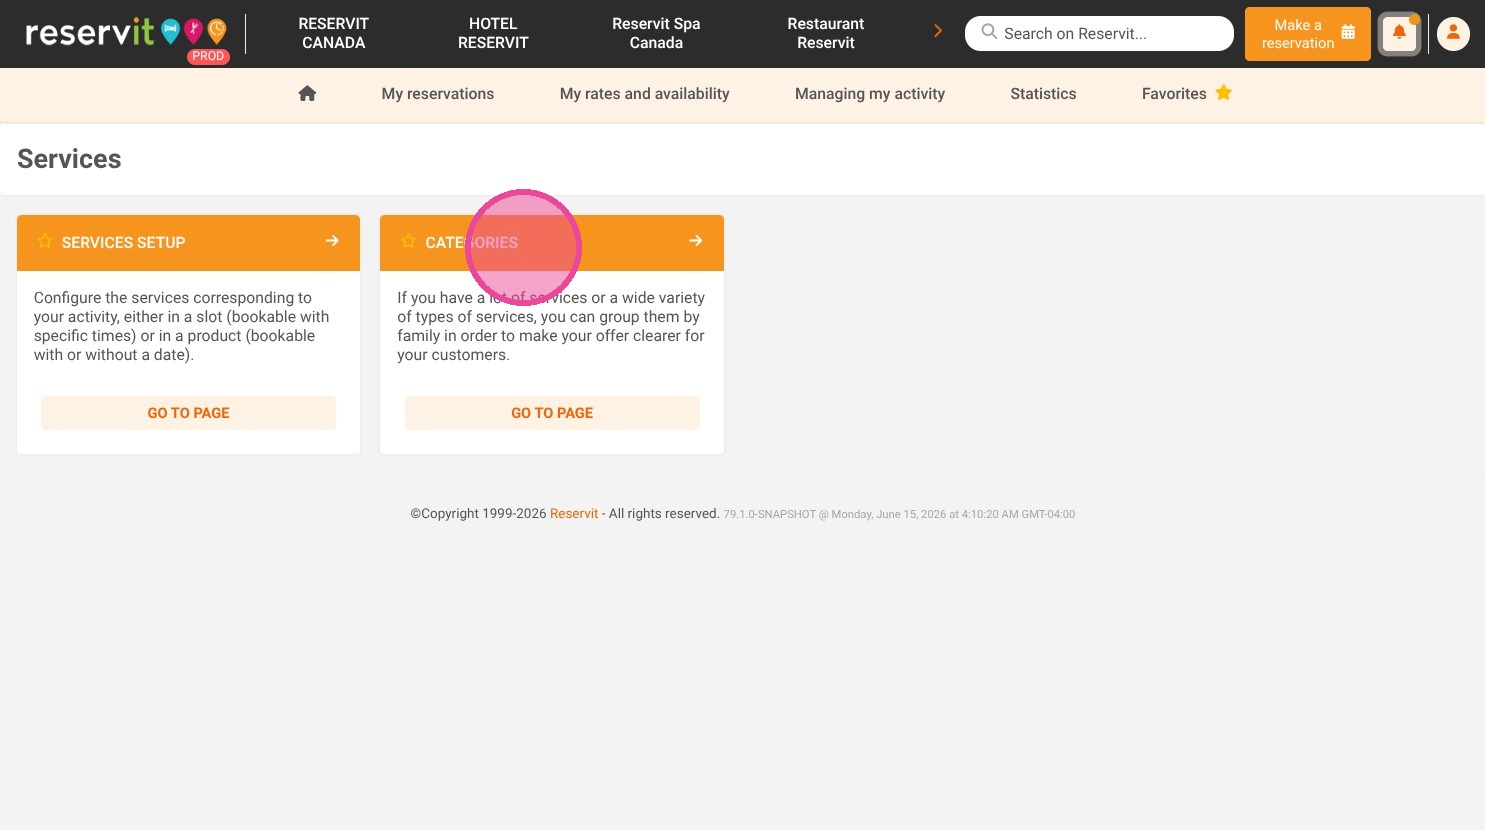The height and width of the screenshot is (830, 1485).
Task: Click the Categories arrow icon
Action: (x=696, y=241)
